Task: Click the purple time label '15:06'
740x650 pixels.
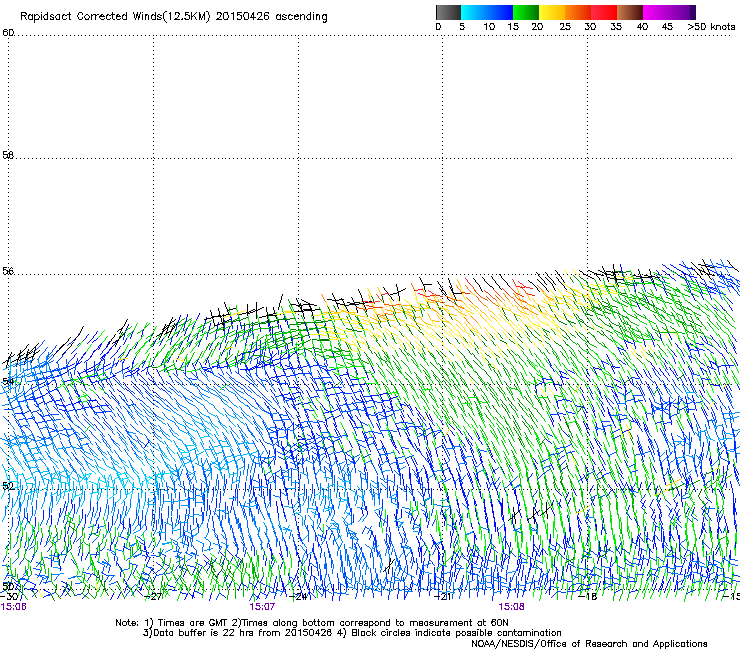Action: point(13,607)
